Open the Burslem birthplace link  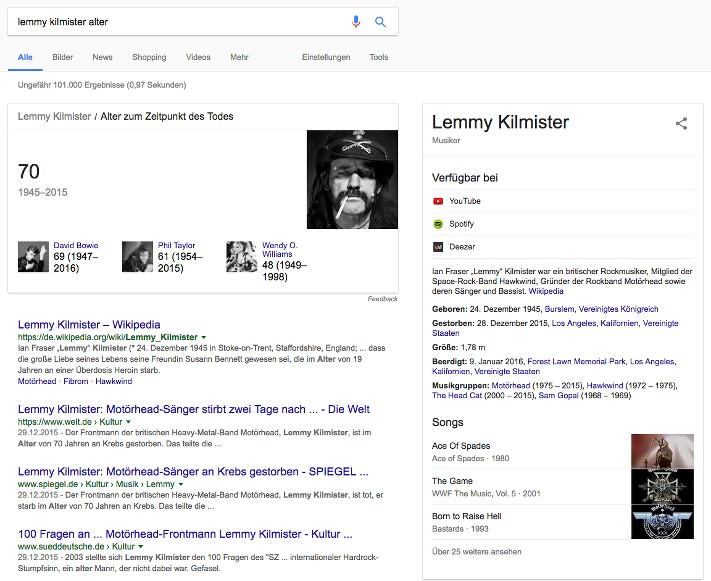(559, 309)
